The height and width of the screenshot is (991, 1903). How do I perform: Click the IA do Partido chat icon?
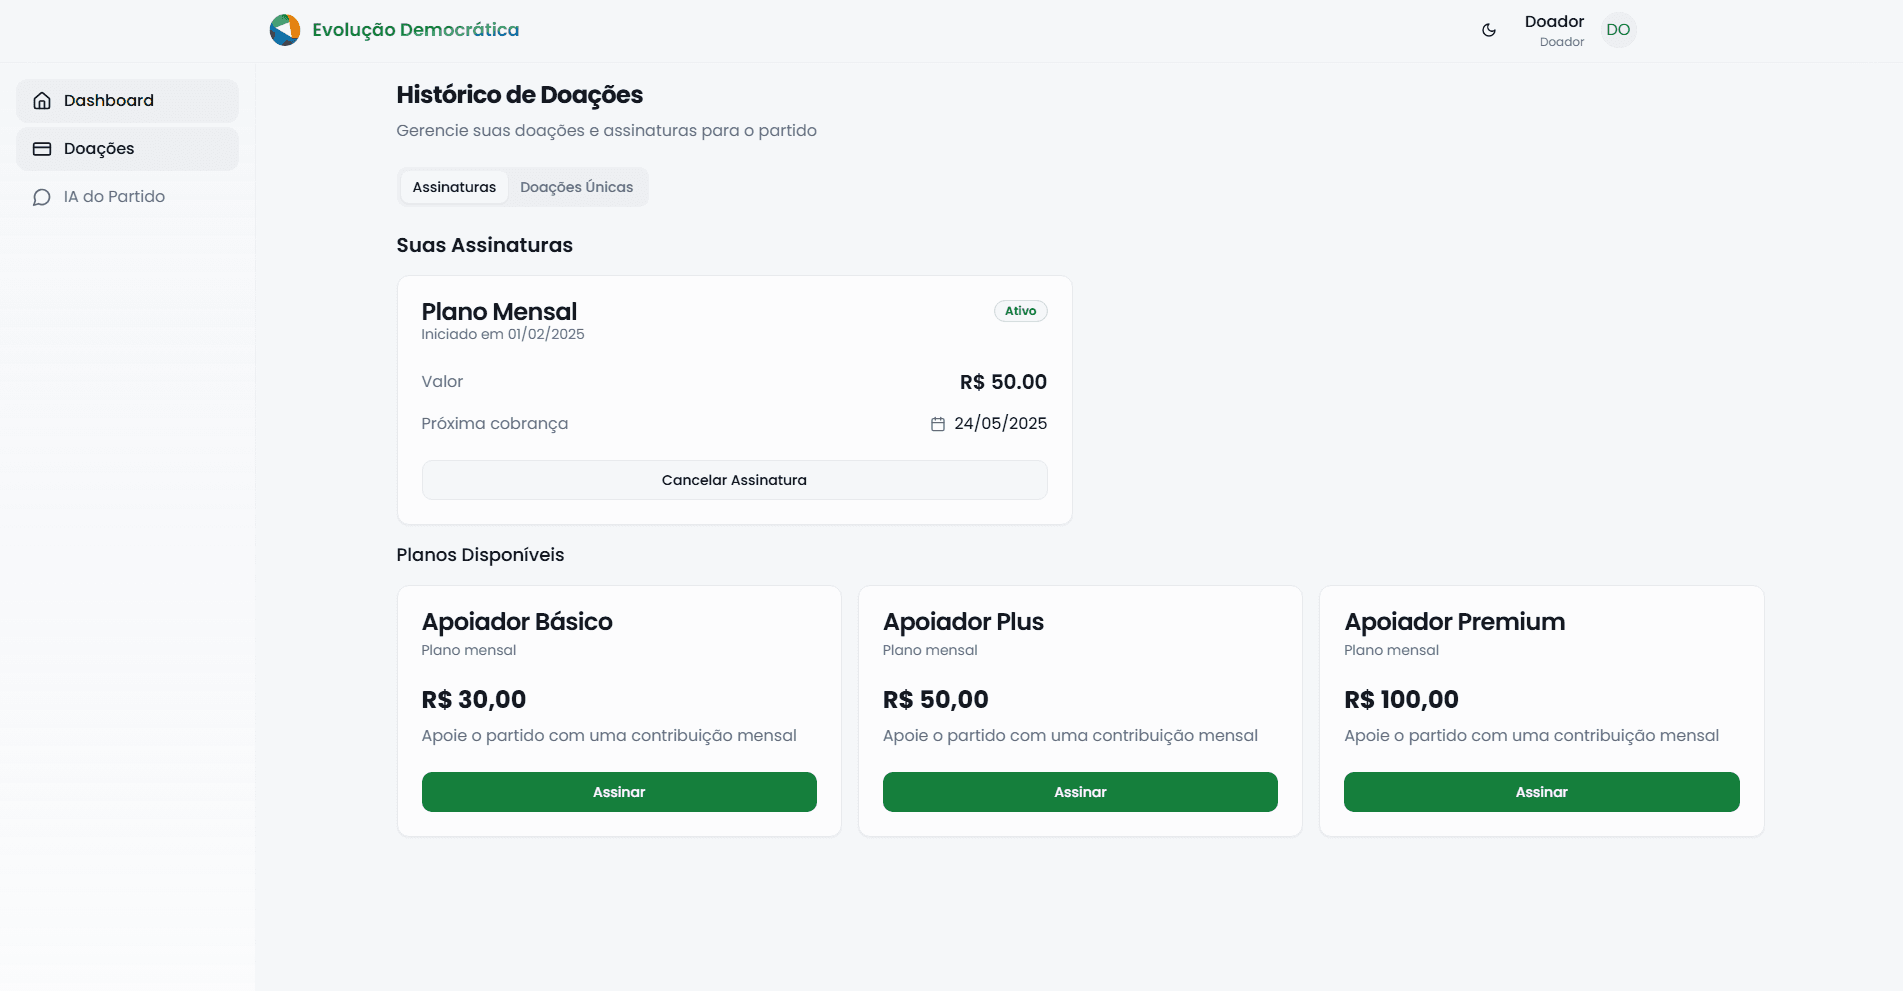tap(42, 197)
